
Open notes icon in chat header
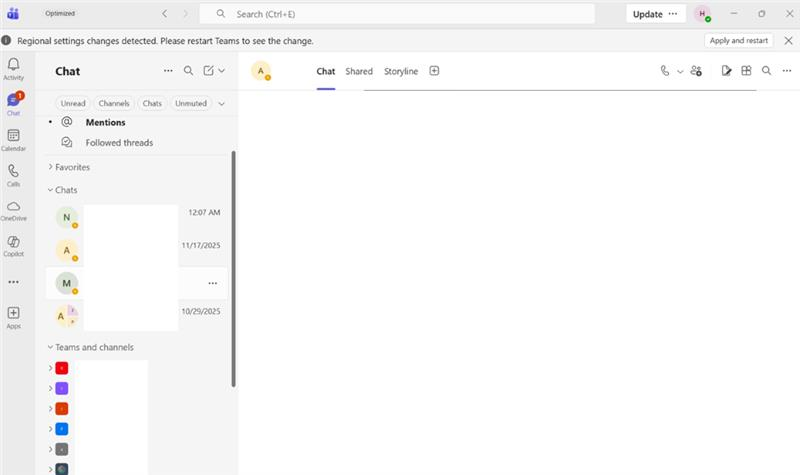[727, 71]
